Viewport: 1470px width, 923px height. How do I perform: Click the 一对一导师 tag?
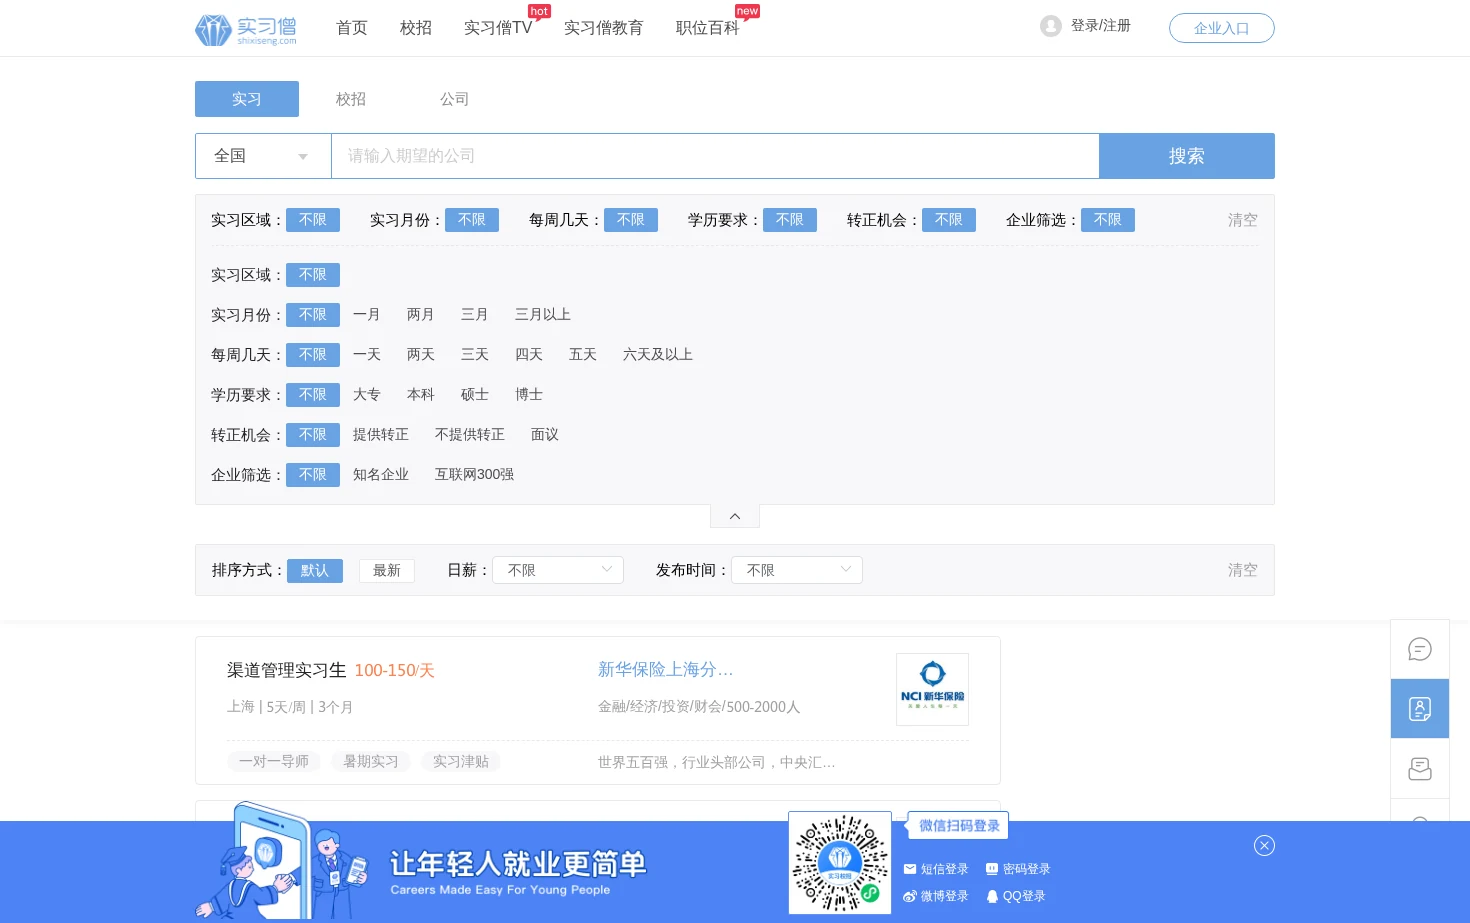coord(274,762)
